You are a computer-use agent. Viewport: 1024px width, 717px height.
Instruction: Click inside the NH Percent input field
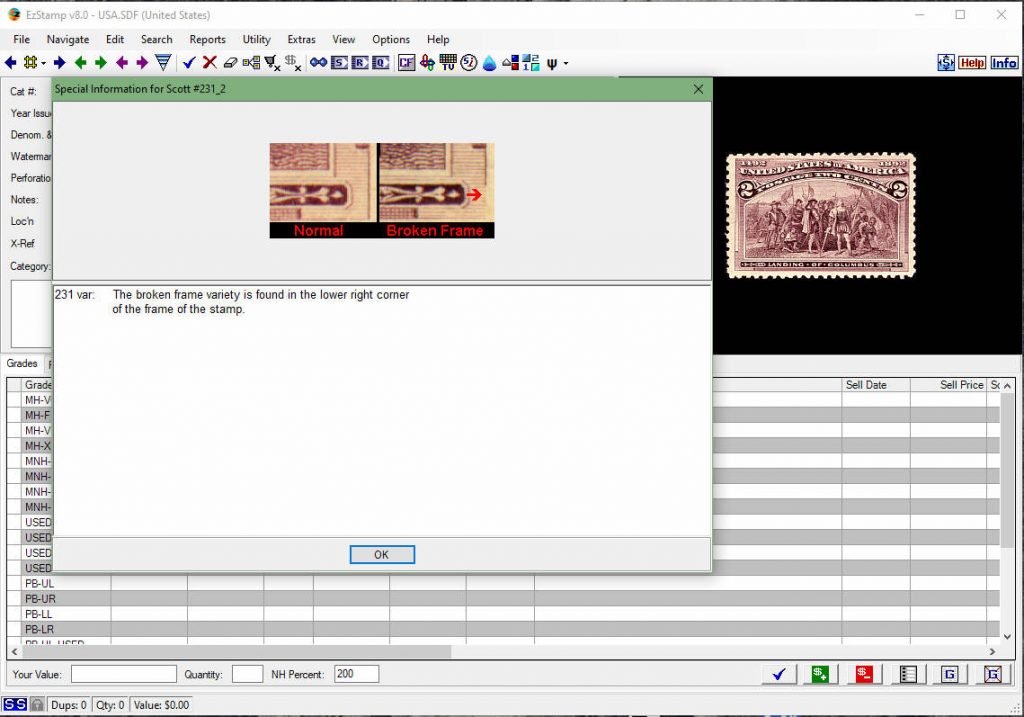pyautogui.click(x=355, y=673)
